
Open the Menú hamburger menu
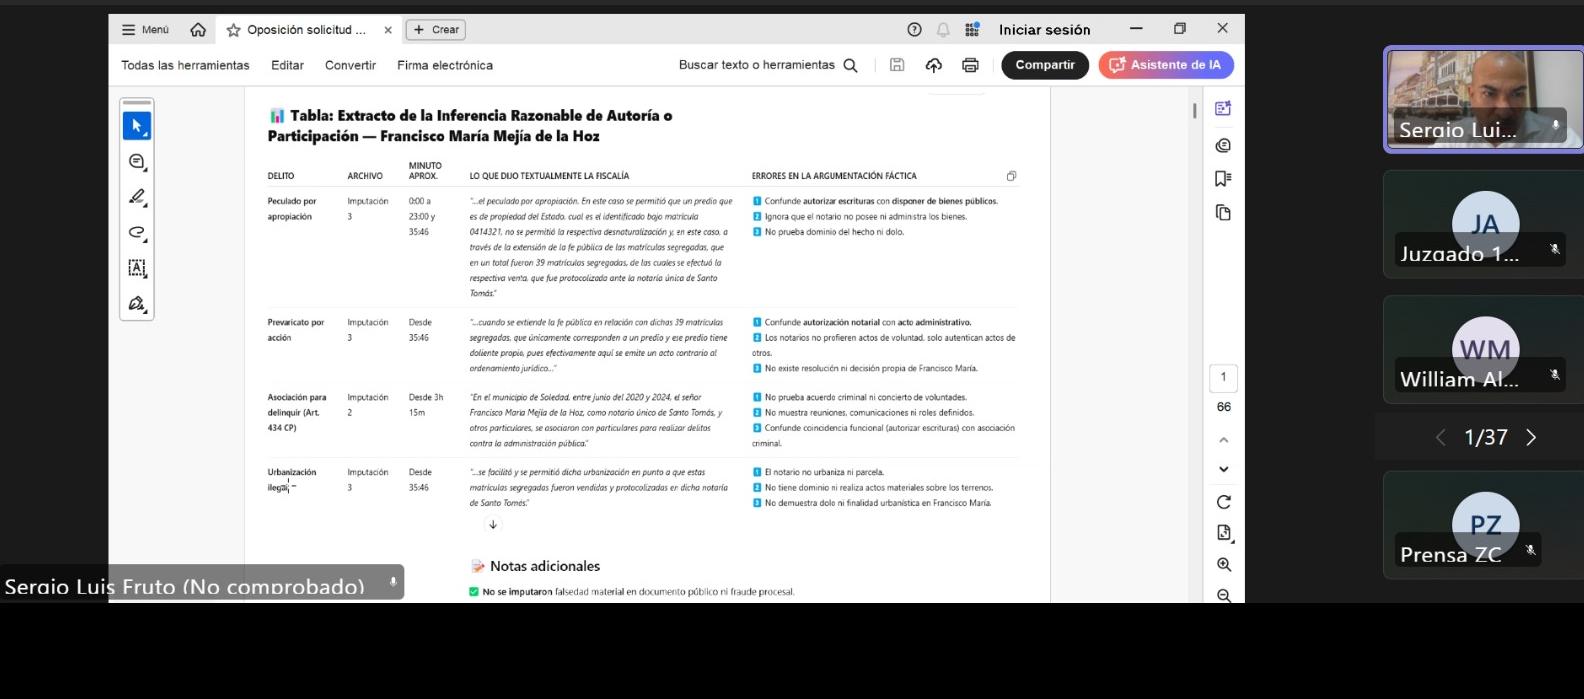(x=145, y=30)
